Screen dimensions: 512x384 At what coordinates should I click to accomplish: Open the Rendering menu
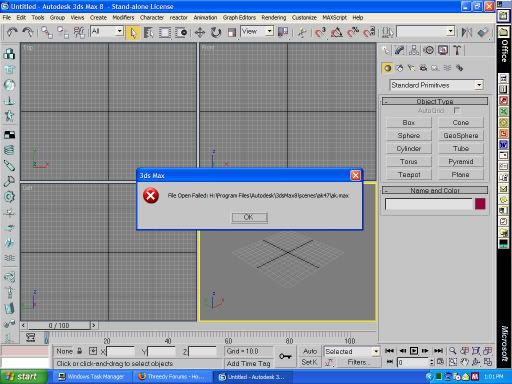tap(274, 18)
